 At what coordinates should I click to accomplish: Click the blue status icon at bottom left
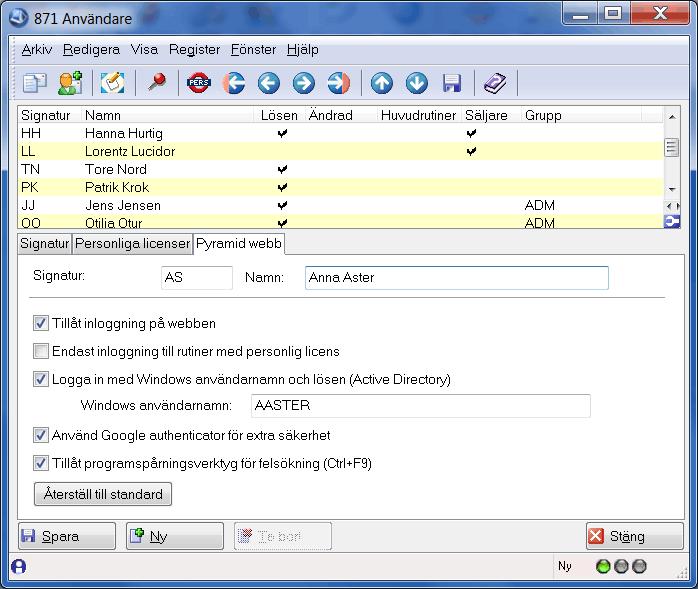18,566
